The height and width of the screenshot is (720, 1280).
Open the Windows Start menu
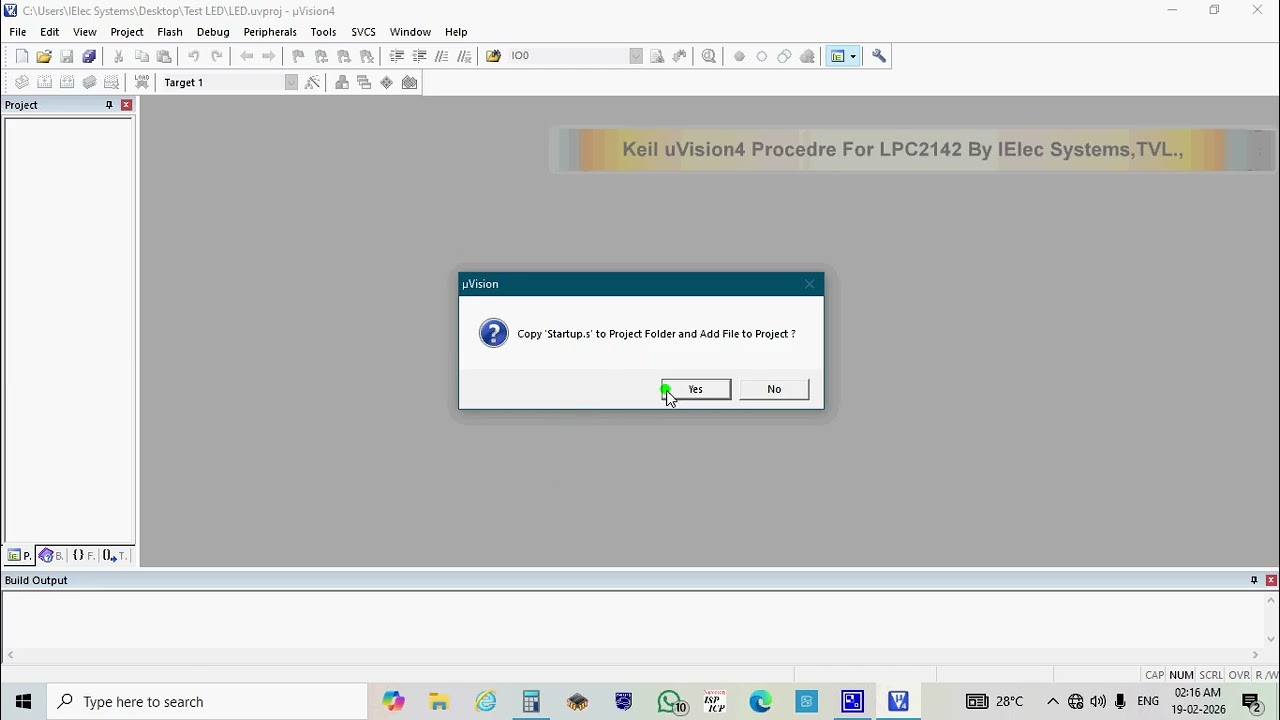(24, 702)
